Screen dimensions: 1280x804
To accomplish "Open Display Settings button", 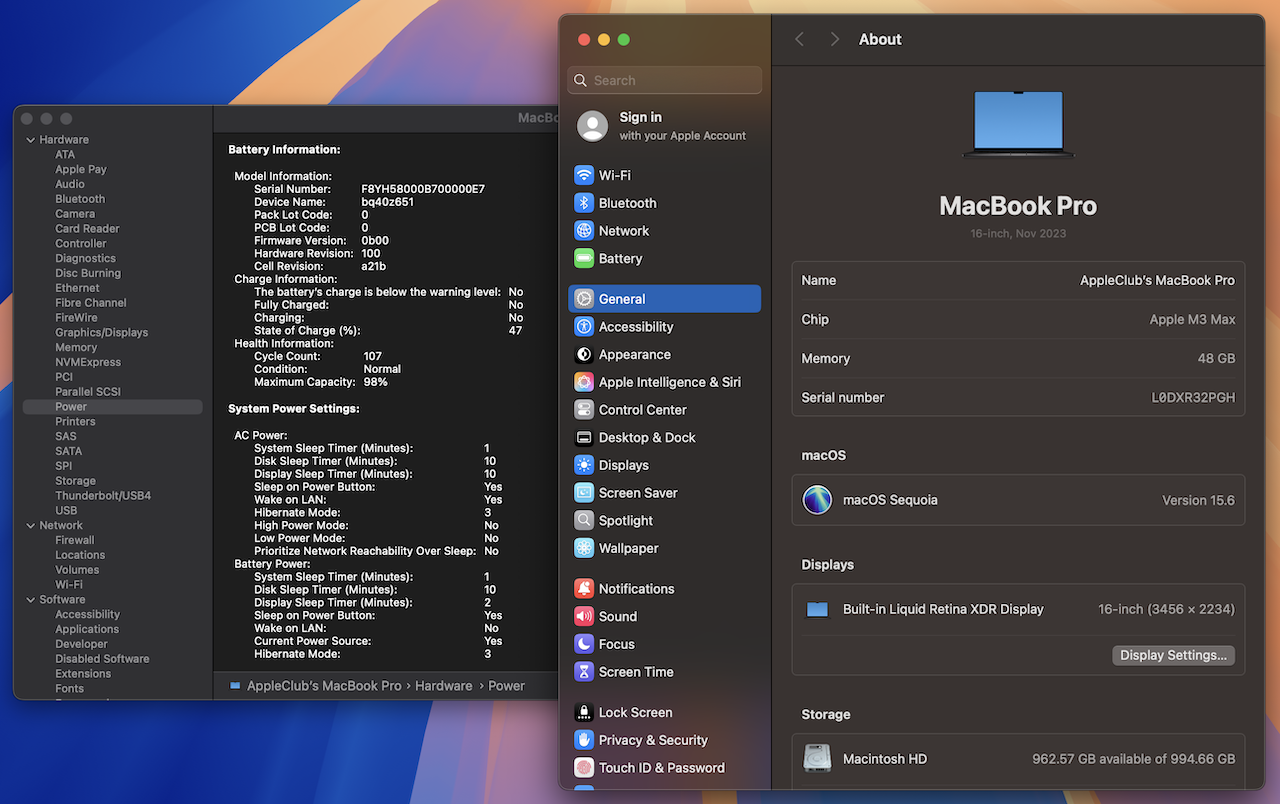I will [1173, 656].
